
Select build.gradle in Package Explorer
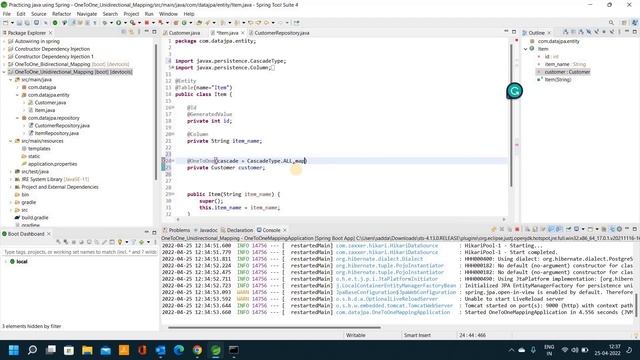(34, 218)
